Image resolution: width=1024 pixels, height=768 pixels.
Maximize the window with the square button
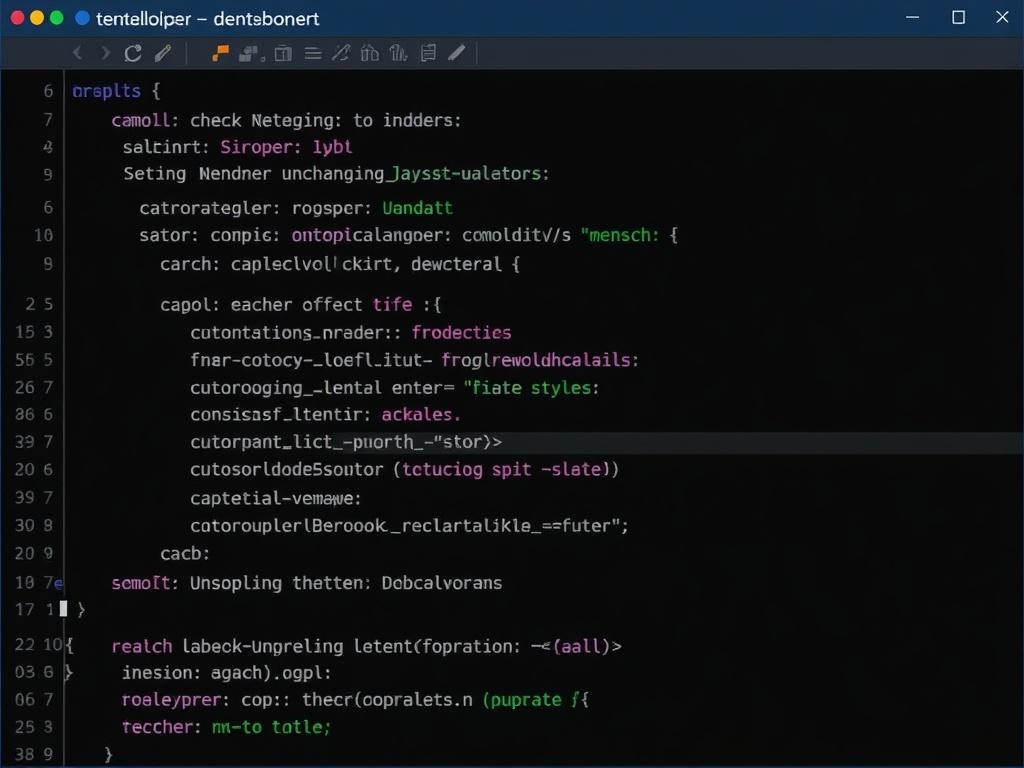point(959,17)
